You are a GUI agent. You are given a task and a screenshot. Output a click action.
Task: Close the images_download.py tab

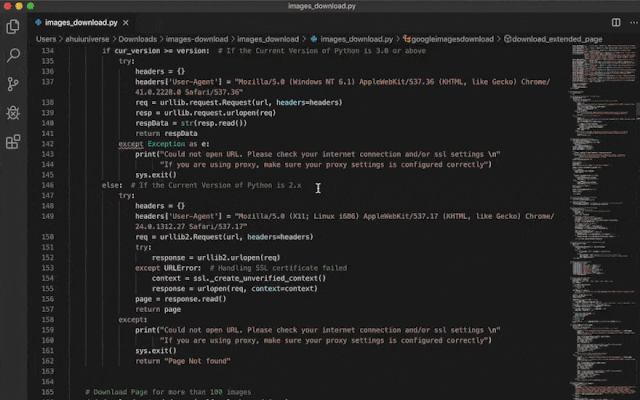126,23
